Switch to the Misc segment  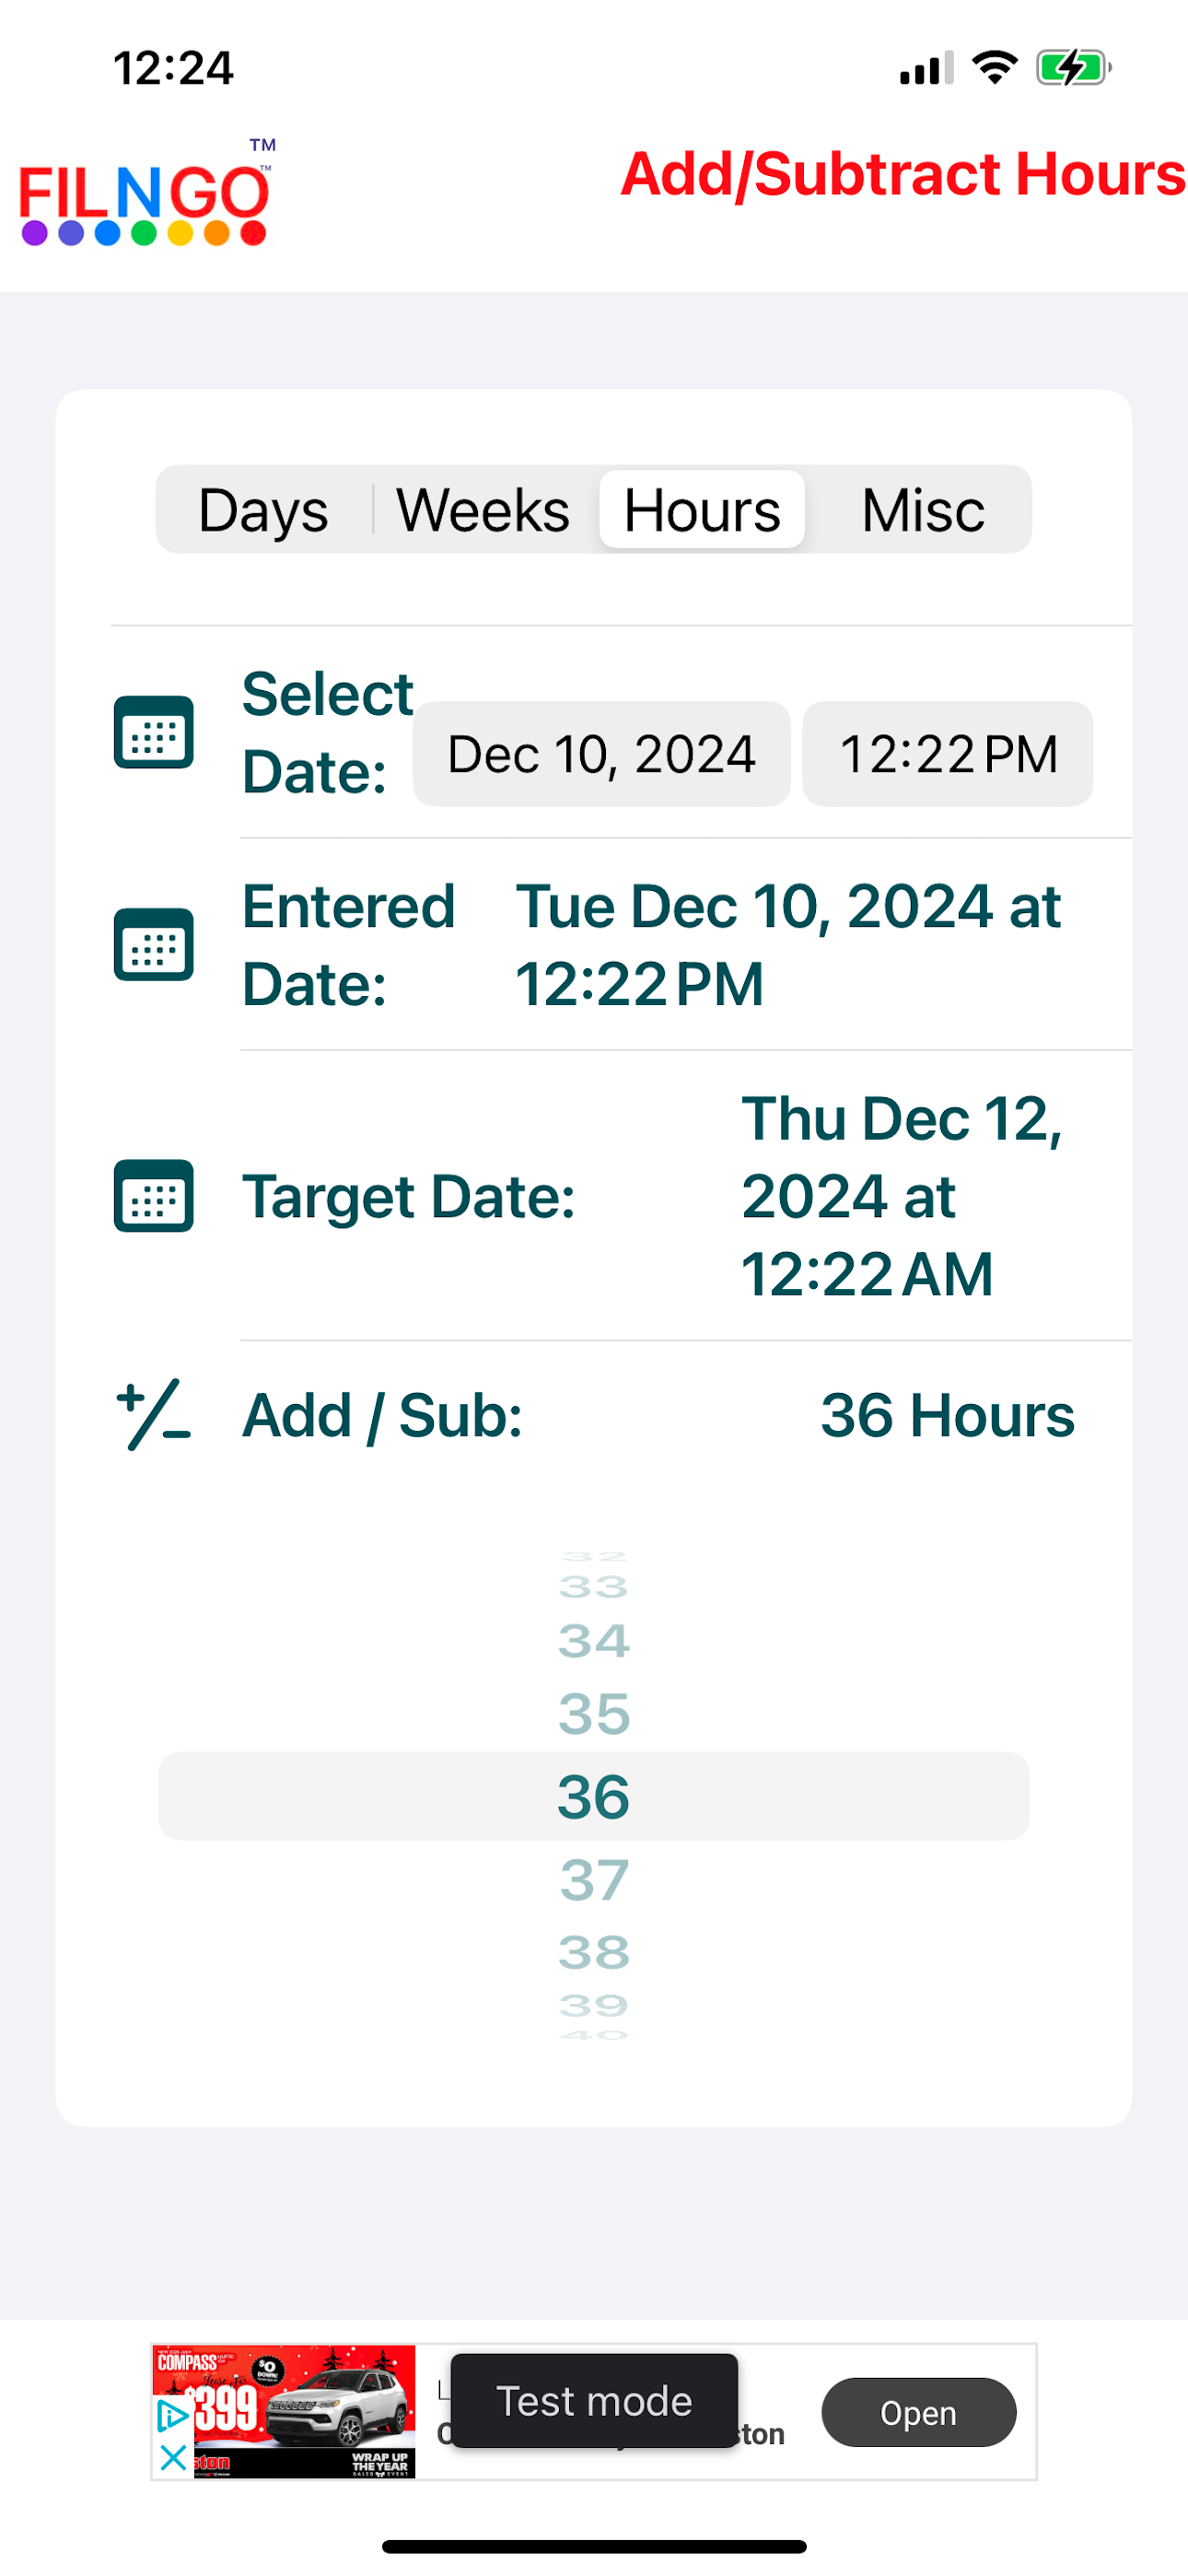click(922, 510)
